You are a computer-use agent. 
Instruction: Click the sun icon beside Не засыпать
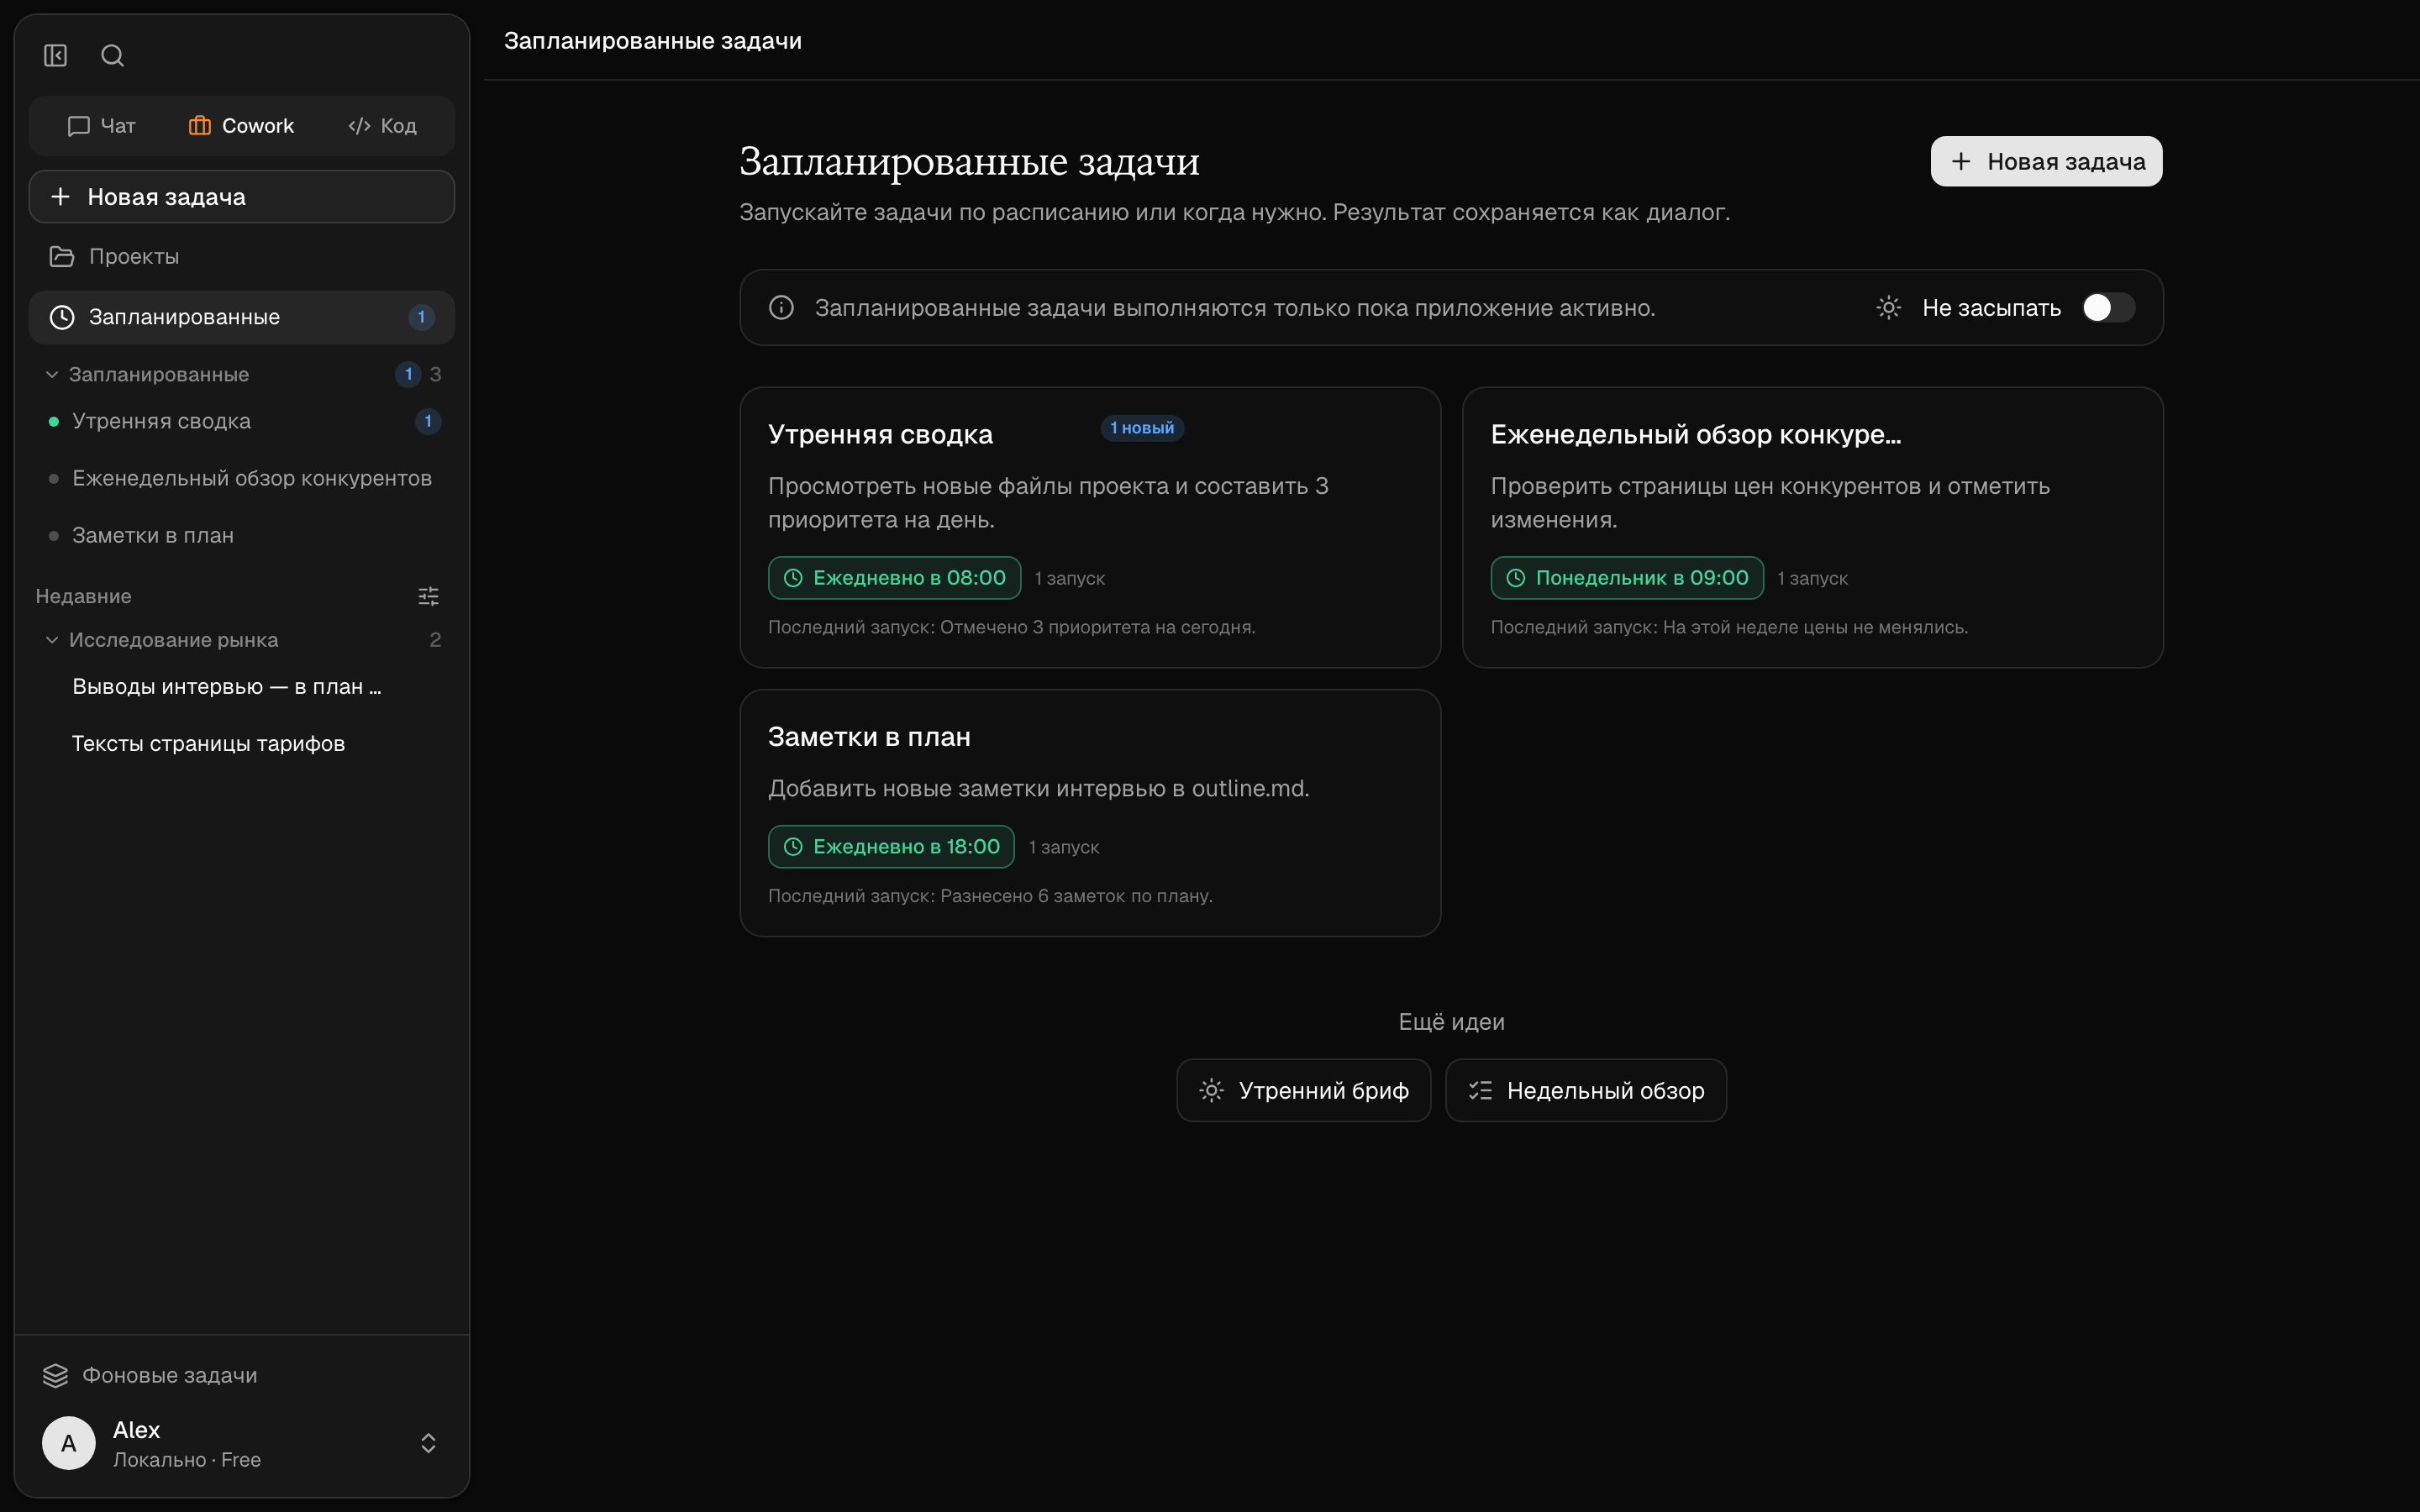coord(1888,308)
